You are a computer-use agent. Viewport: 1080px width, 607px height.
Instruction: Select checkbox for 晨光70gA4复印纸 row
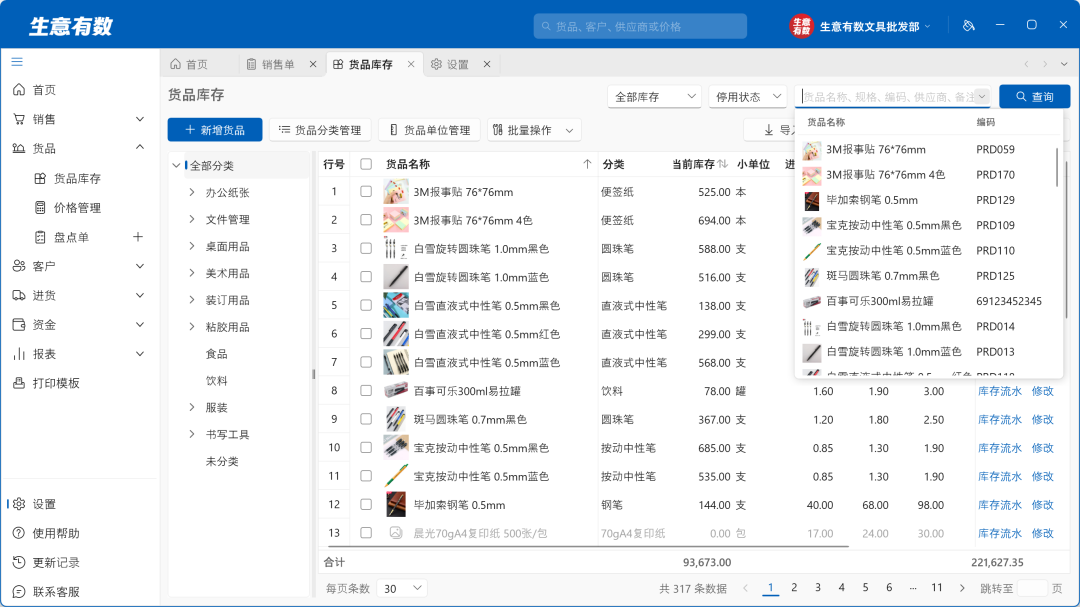click(x=366, y=533)
